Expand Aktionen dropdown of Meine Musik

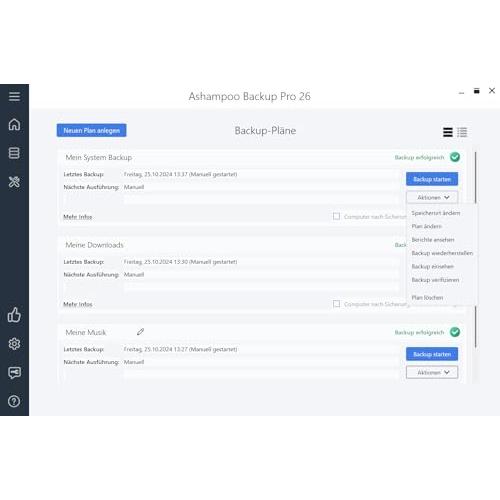tap(432, 372)
